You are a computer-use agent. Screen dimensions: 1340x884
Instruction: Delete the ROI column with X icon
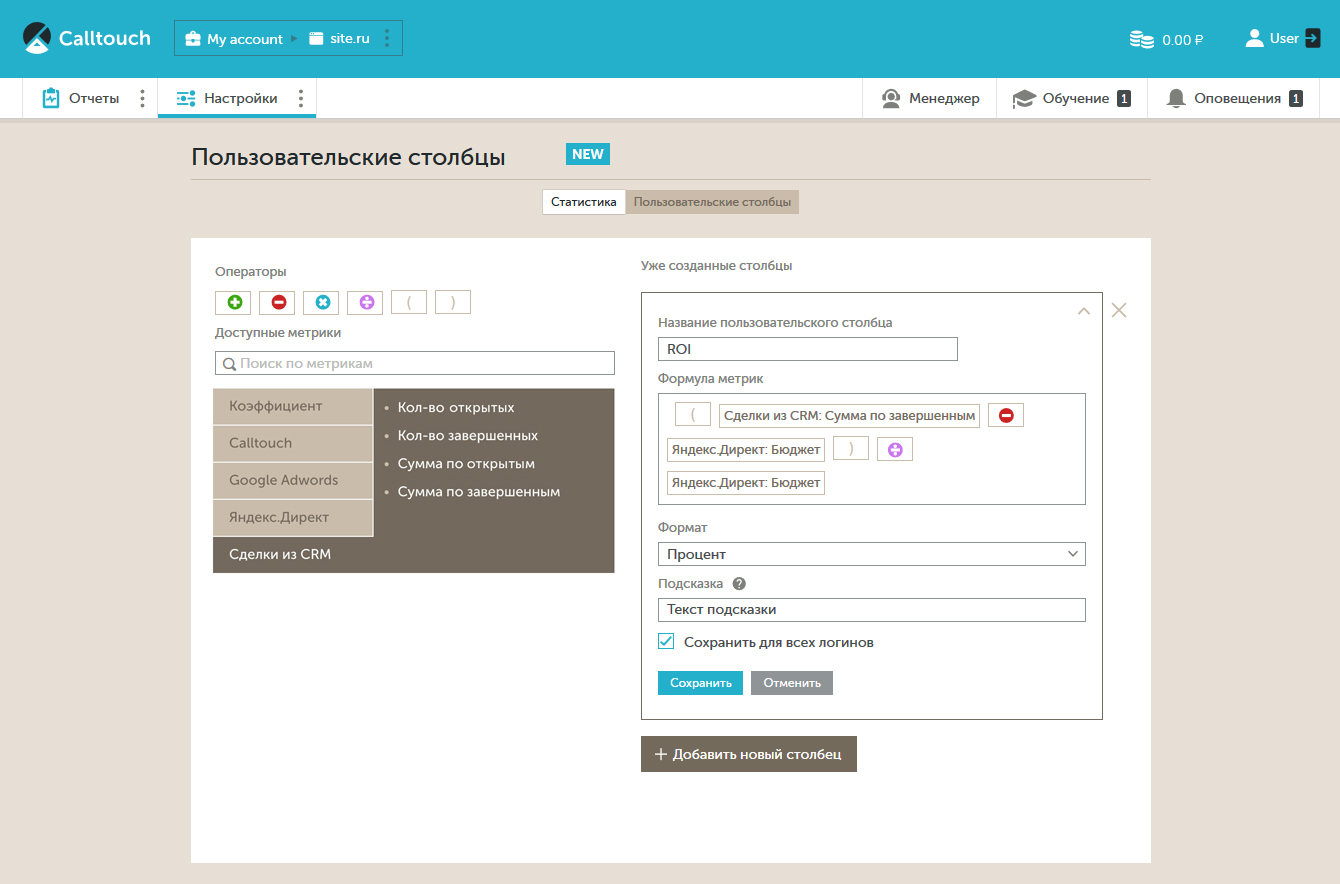[x=1119, y=310]
